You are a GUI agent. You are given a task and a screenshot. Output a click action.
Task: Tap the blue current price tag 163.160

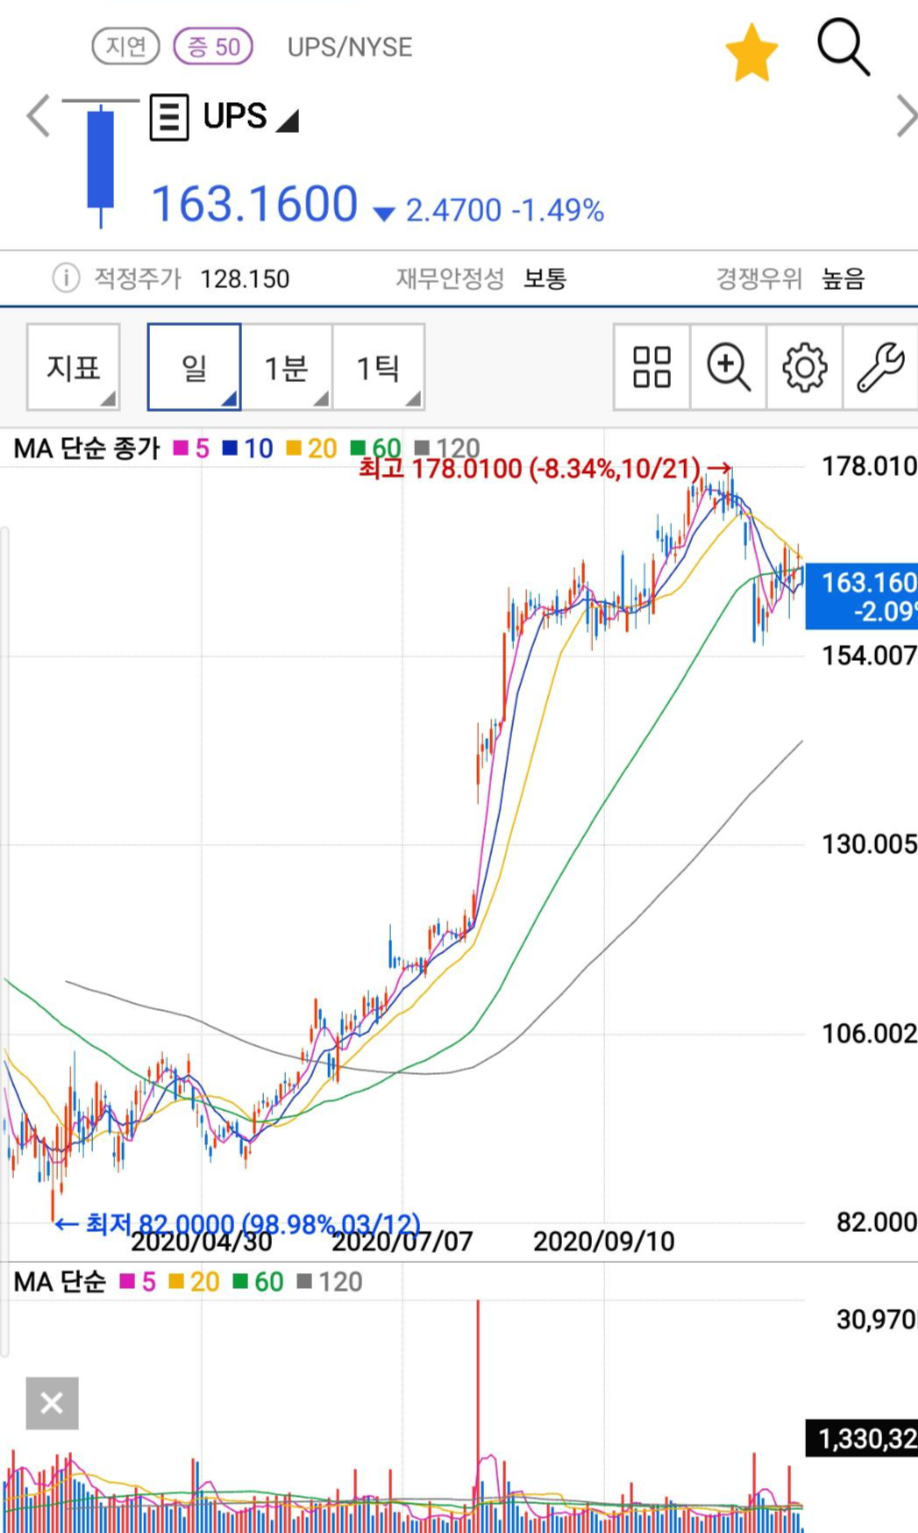coord(862,596)
